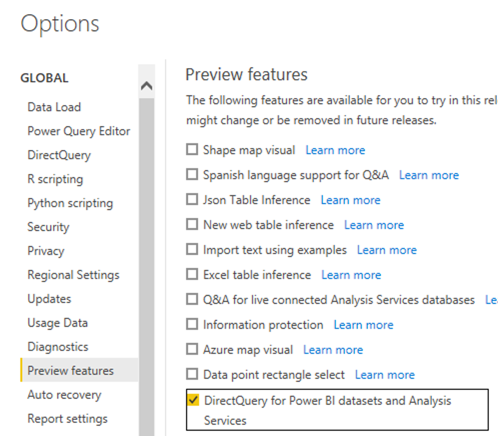Open Learn more for Information protection
498x436 pixels.
click(364, 325)
